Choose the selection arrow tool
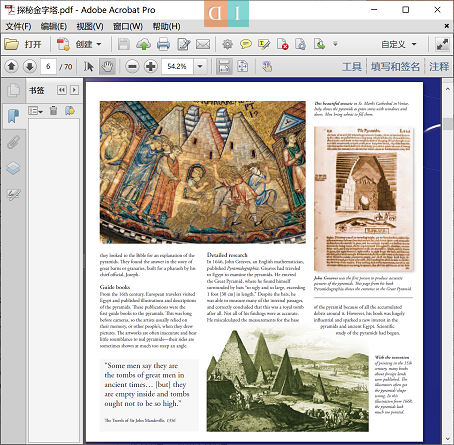Image resolution: width=454 pixels, height=445 pixels. 89,66
